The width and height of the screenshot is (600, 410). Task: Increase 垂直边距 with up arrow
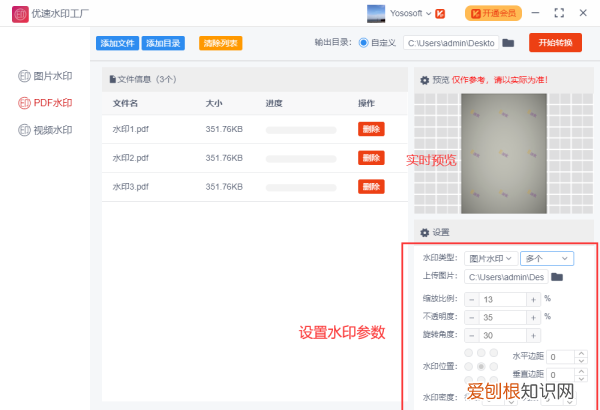click(581, 372)
